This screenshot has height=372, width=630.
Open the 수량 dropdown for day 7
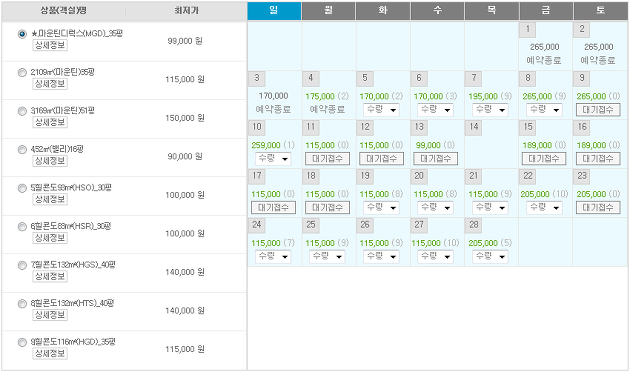point(490,110)
